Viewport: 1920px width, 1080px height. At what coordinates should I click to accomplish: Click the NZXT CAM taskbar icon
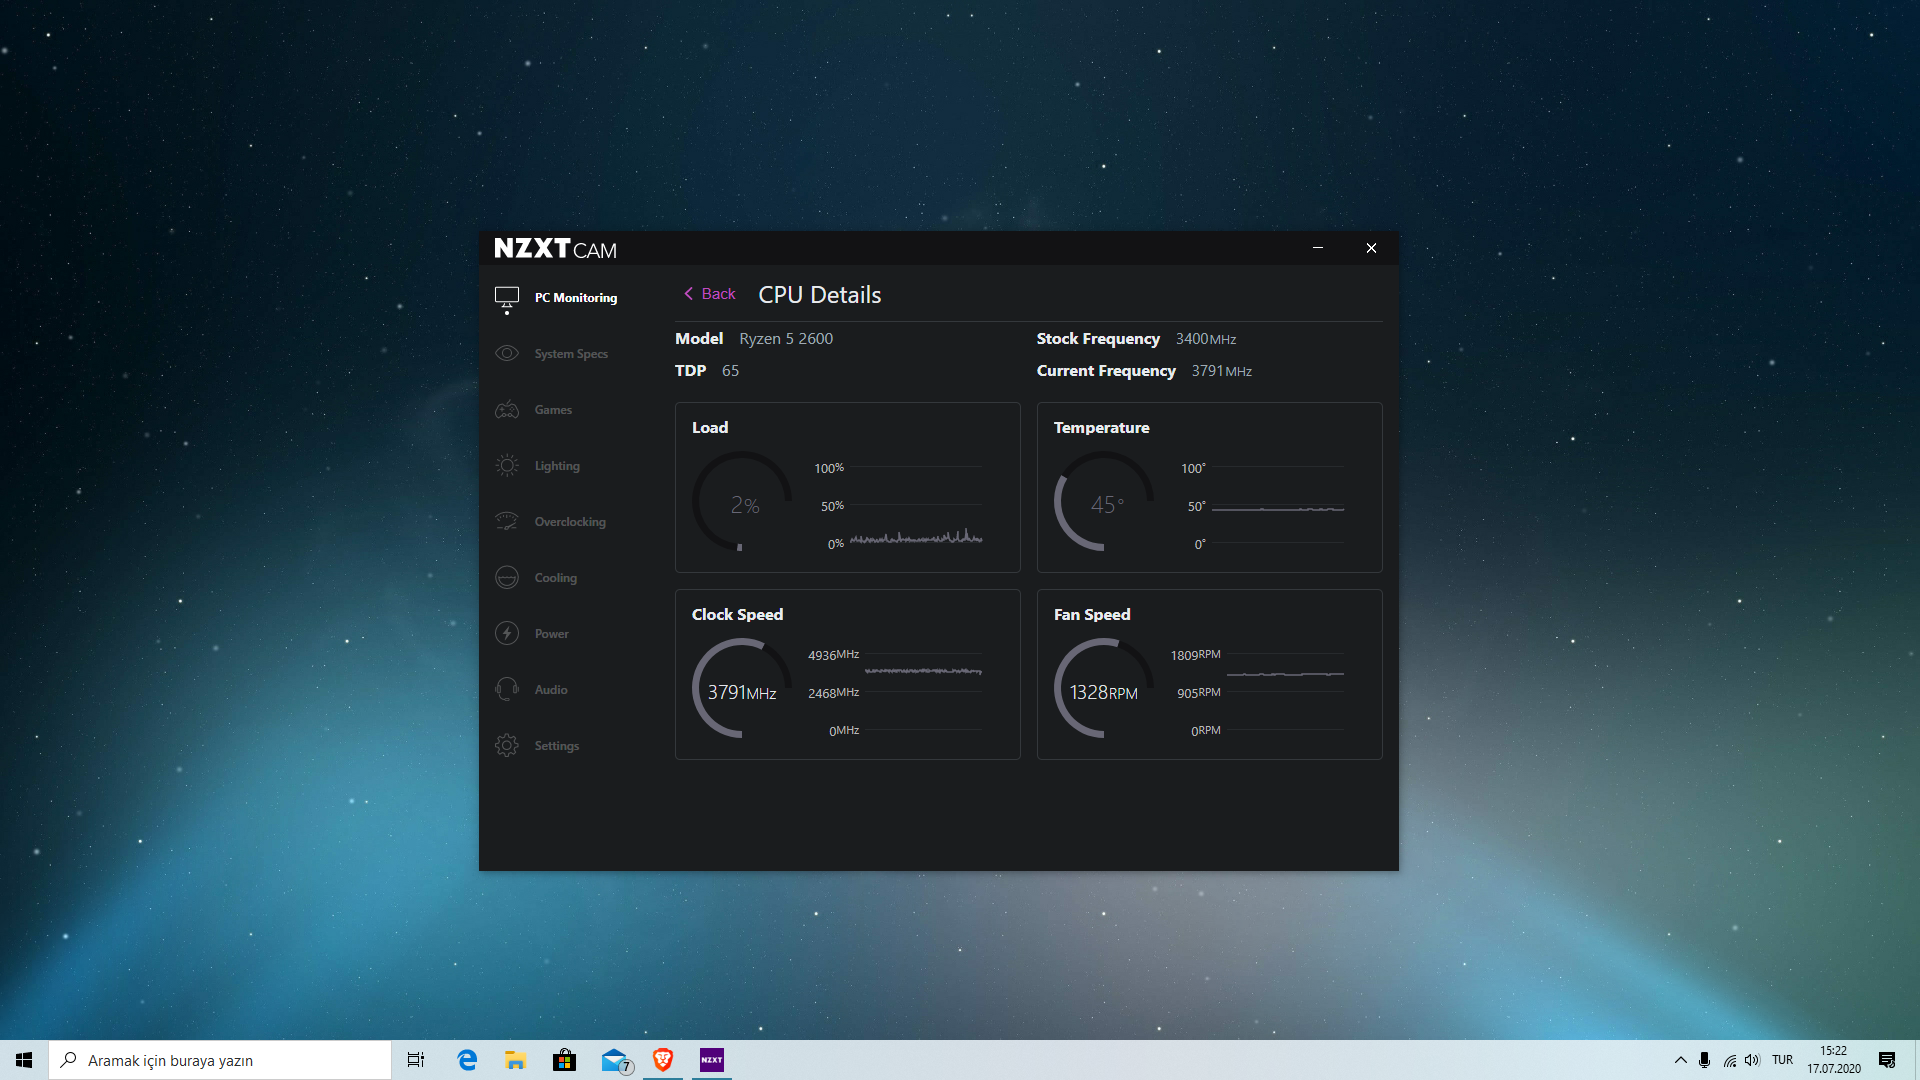click(712, 1060)
